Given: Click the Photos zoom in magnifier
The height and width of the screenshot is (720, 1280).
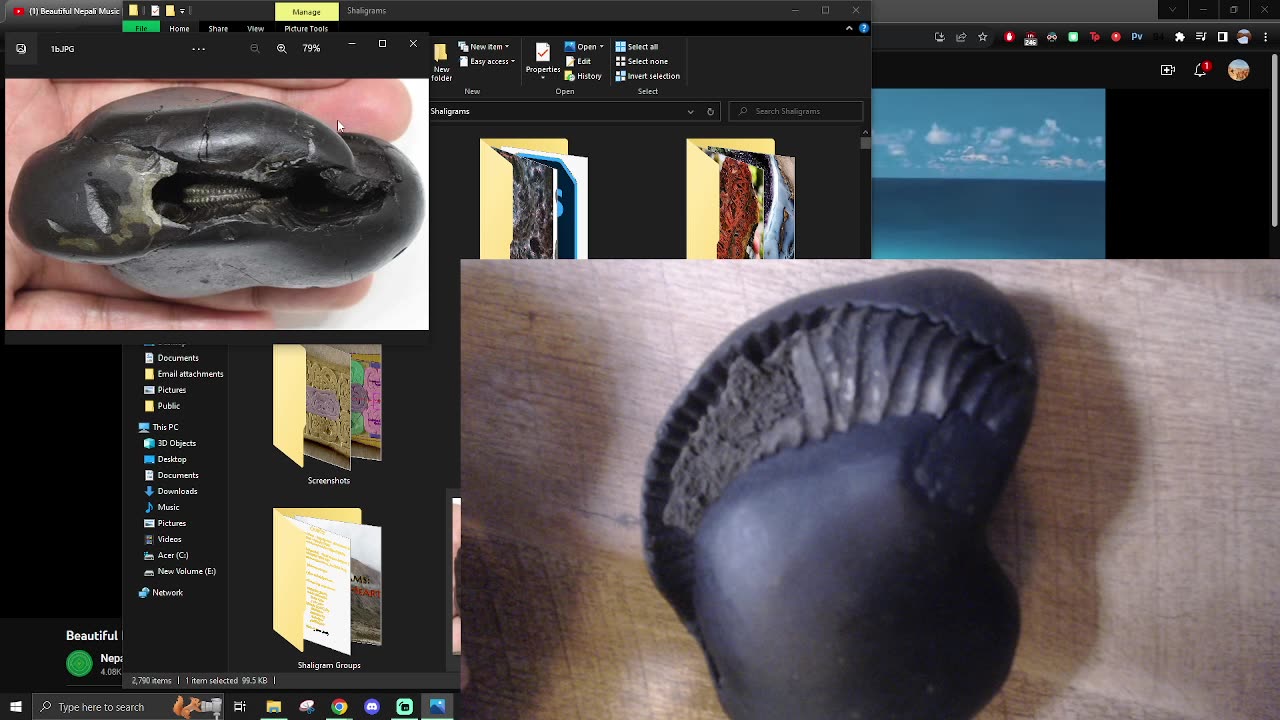Looking at the screenshot, I should pos(282,48).
